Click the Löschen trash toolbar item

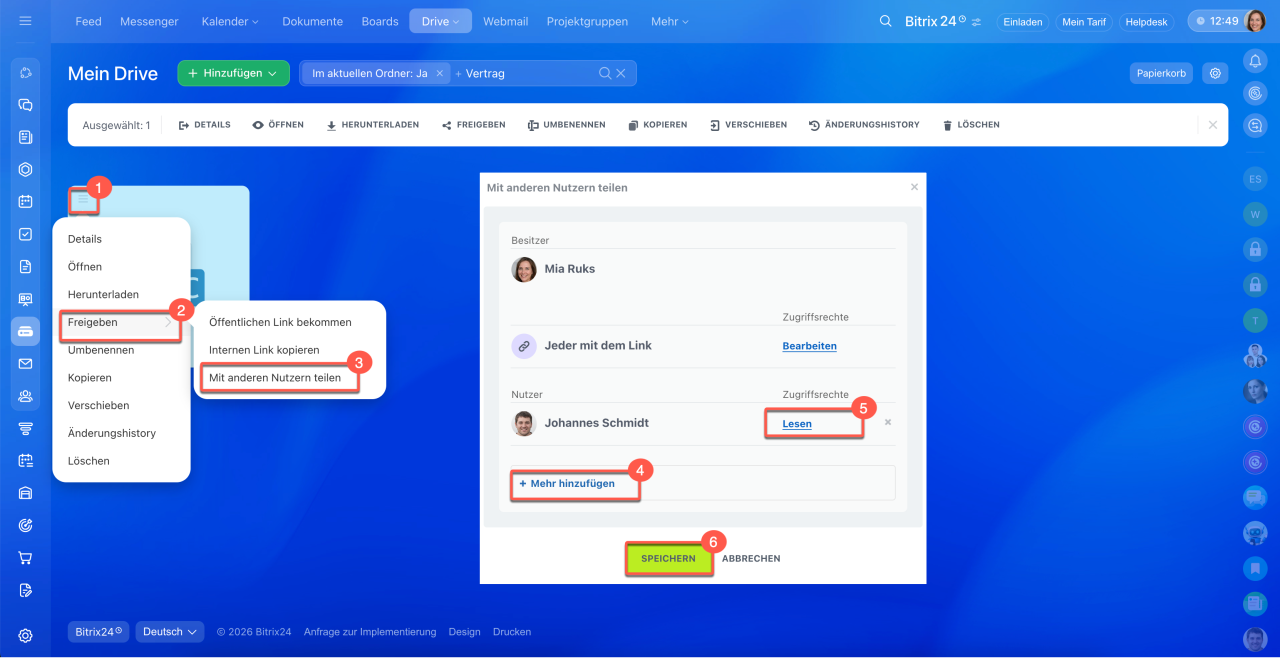[x=971, y=125]
